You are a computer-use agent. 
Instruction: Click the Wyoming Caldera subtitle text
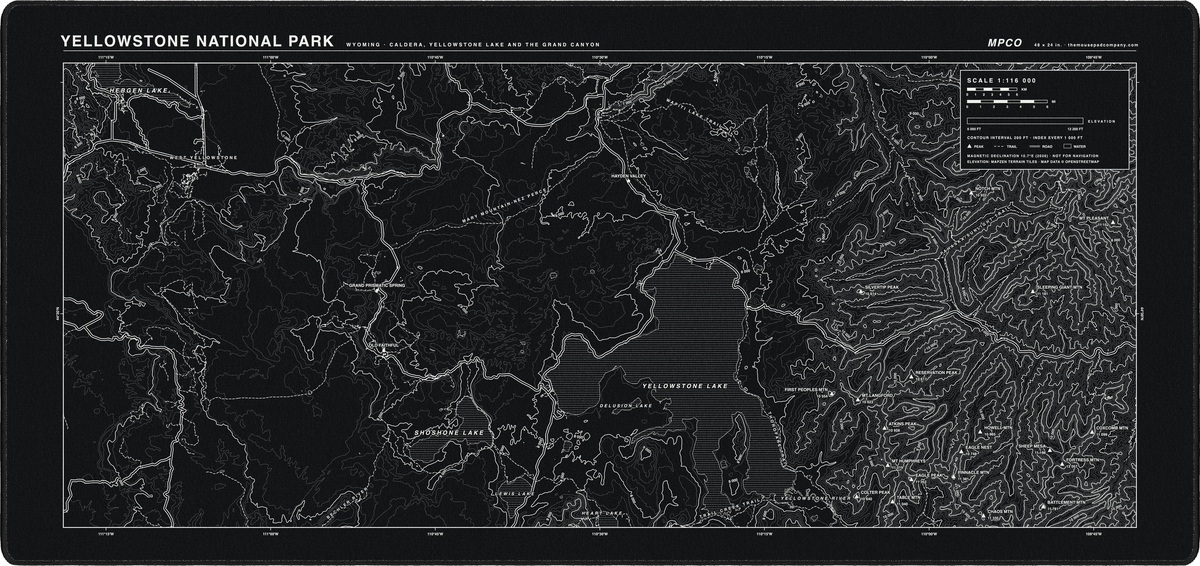(473, 45)
